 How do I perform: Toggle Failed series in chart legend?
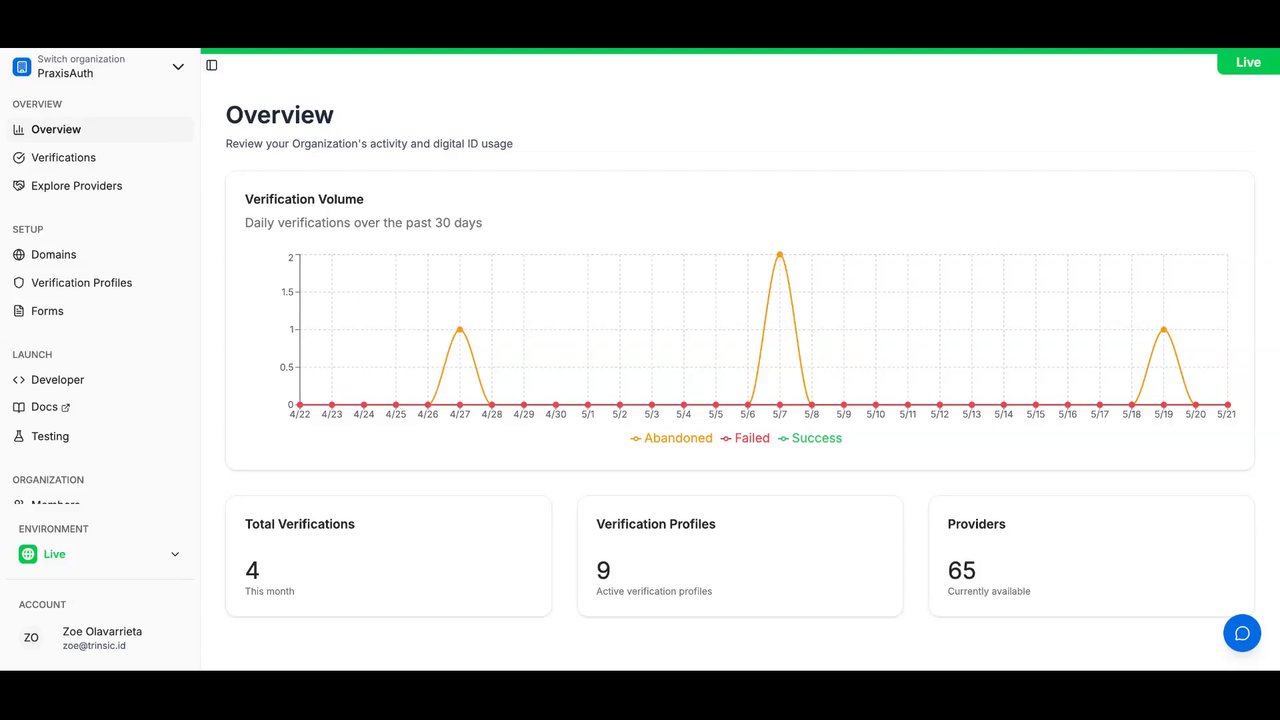[x=745, y=438]
